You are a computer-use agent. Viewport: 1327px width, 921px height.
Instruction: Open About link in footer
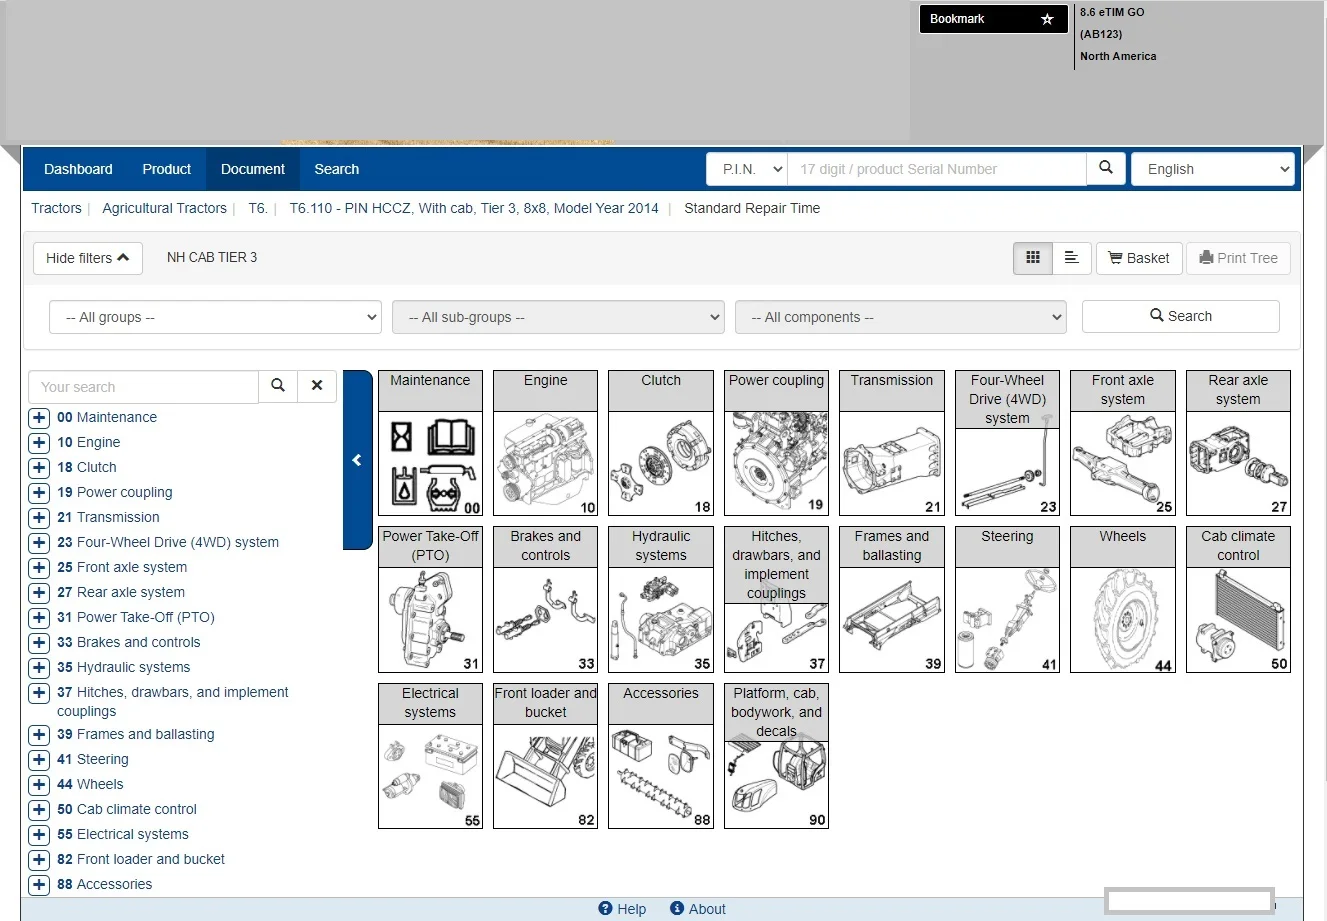tap(698, 909)
